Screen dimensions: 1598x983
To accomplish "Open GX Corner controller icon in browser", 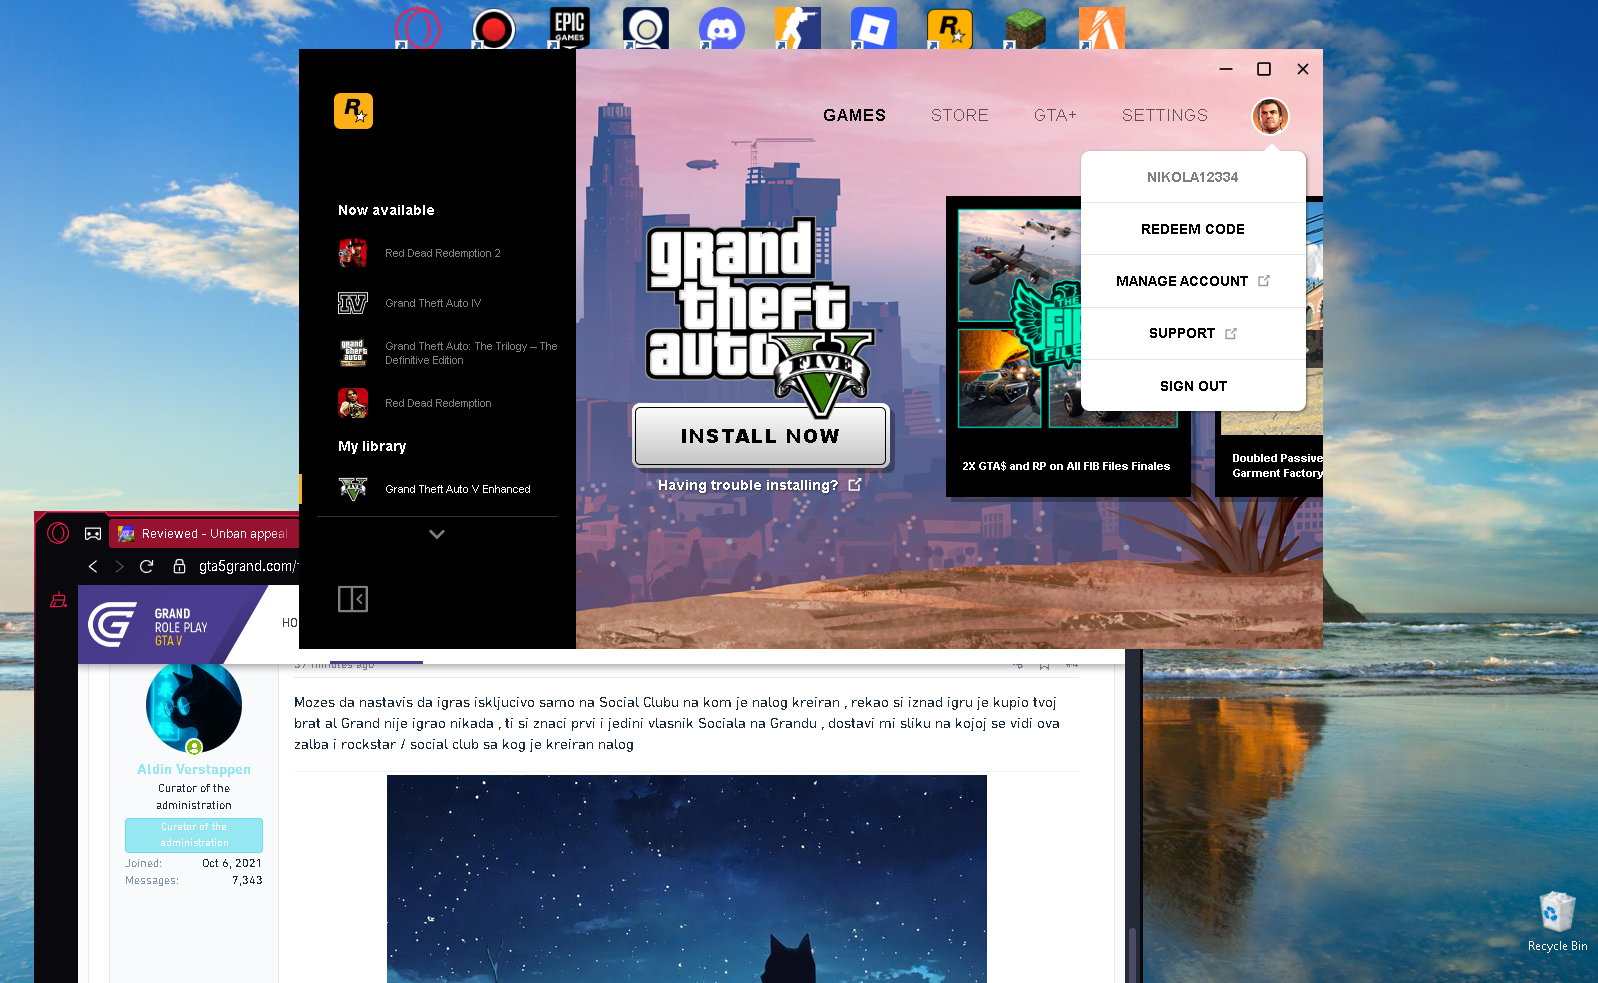I will coord(93,534).
